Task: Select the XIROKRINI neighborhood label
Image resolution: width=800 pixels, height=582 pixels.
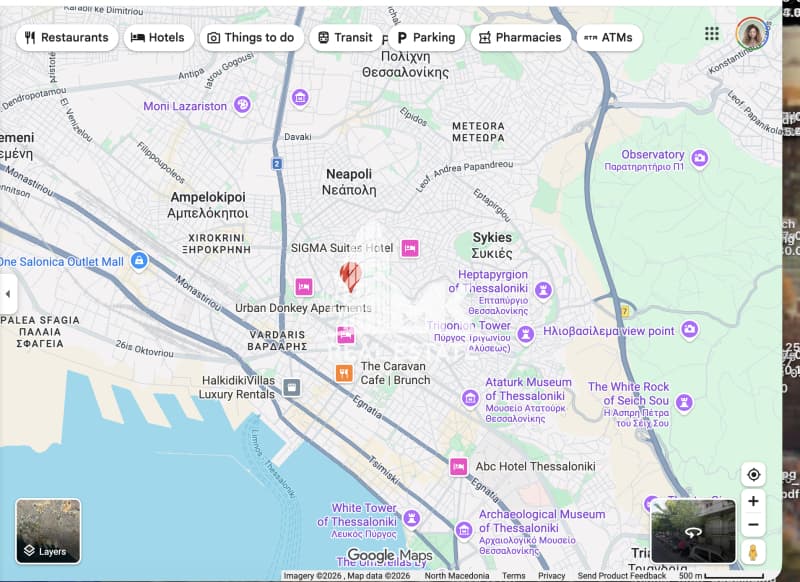Action: (216, 244)
